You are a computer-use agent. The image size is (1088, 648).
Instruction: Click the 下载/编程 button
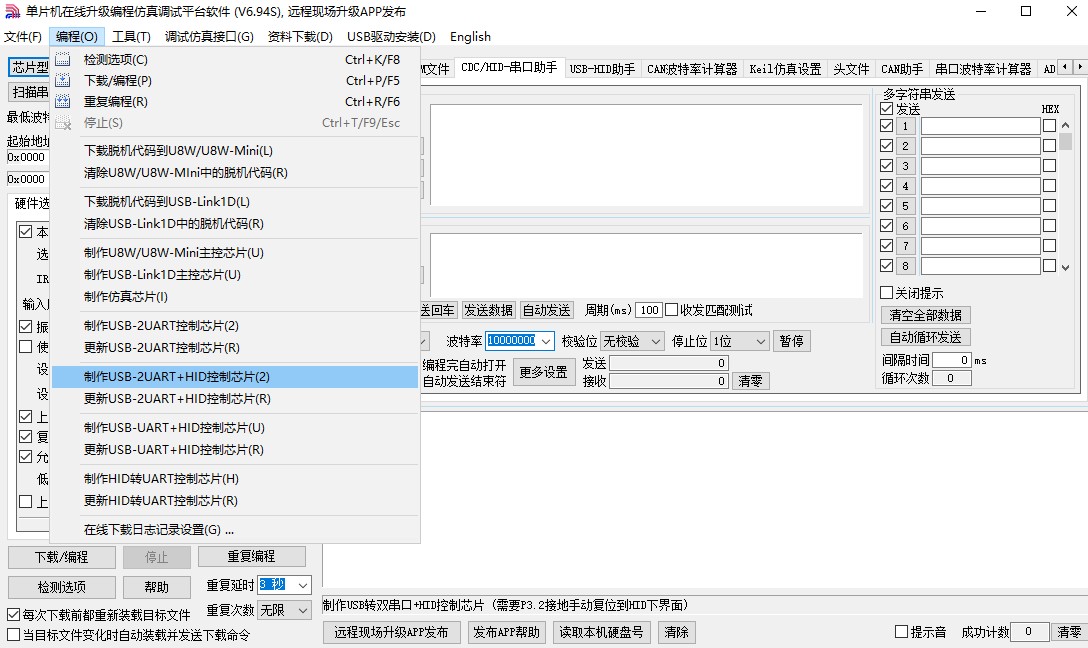point(62,557)
